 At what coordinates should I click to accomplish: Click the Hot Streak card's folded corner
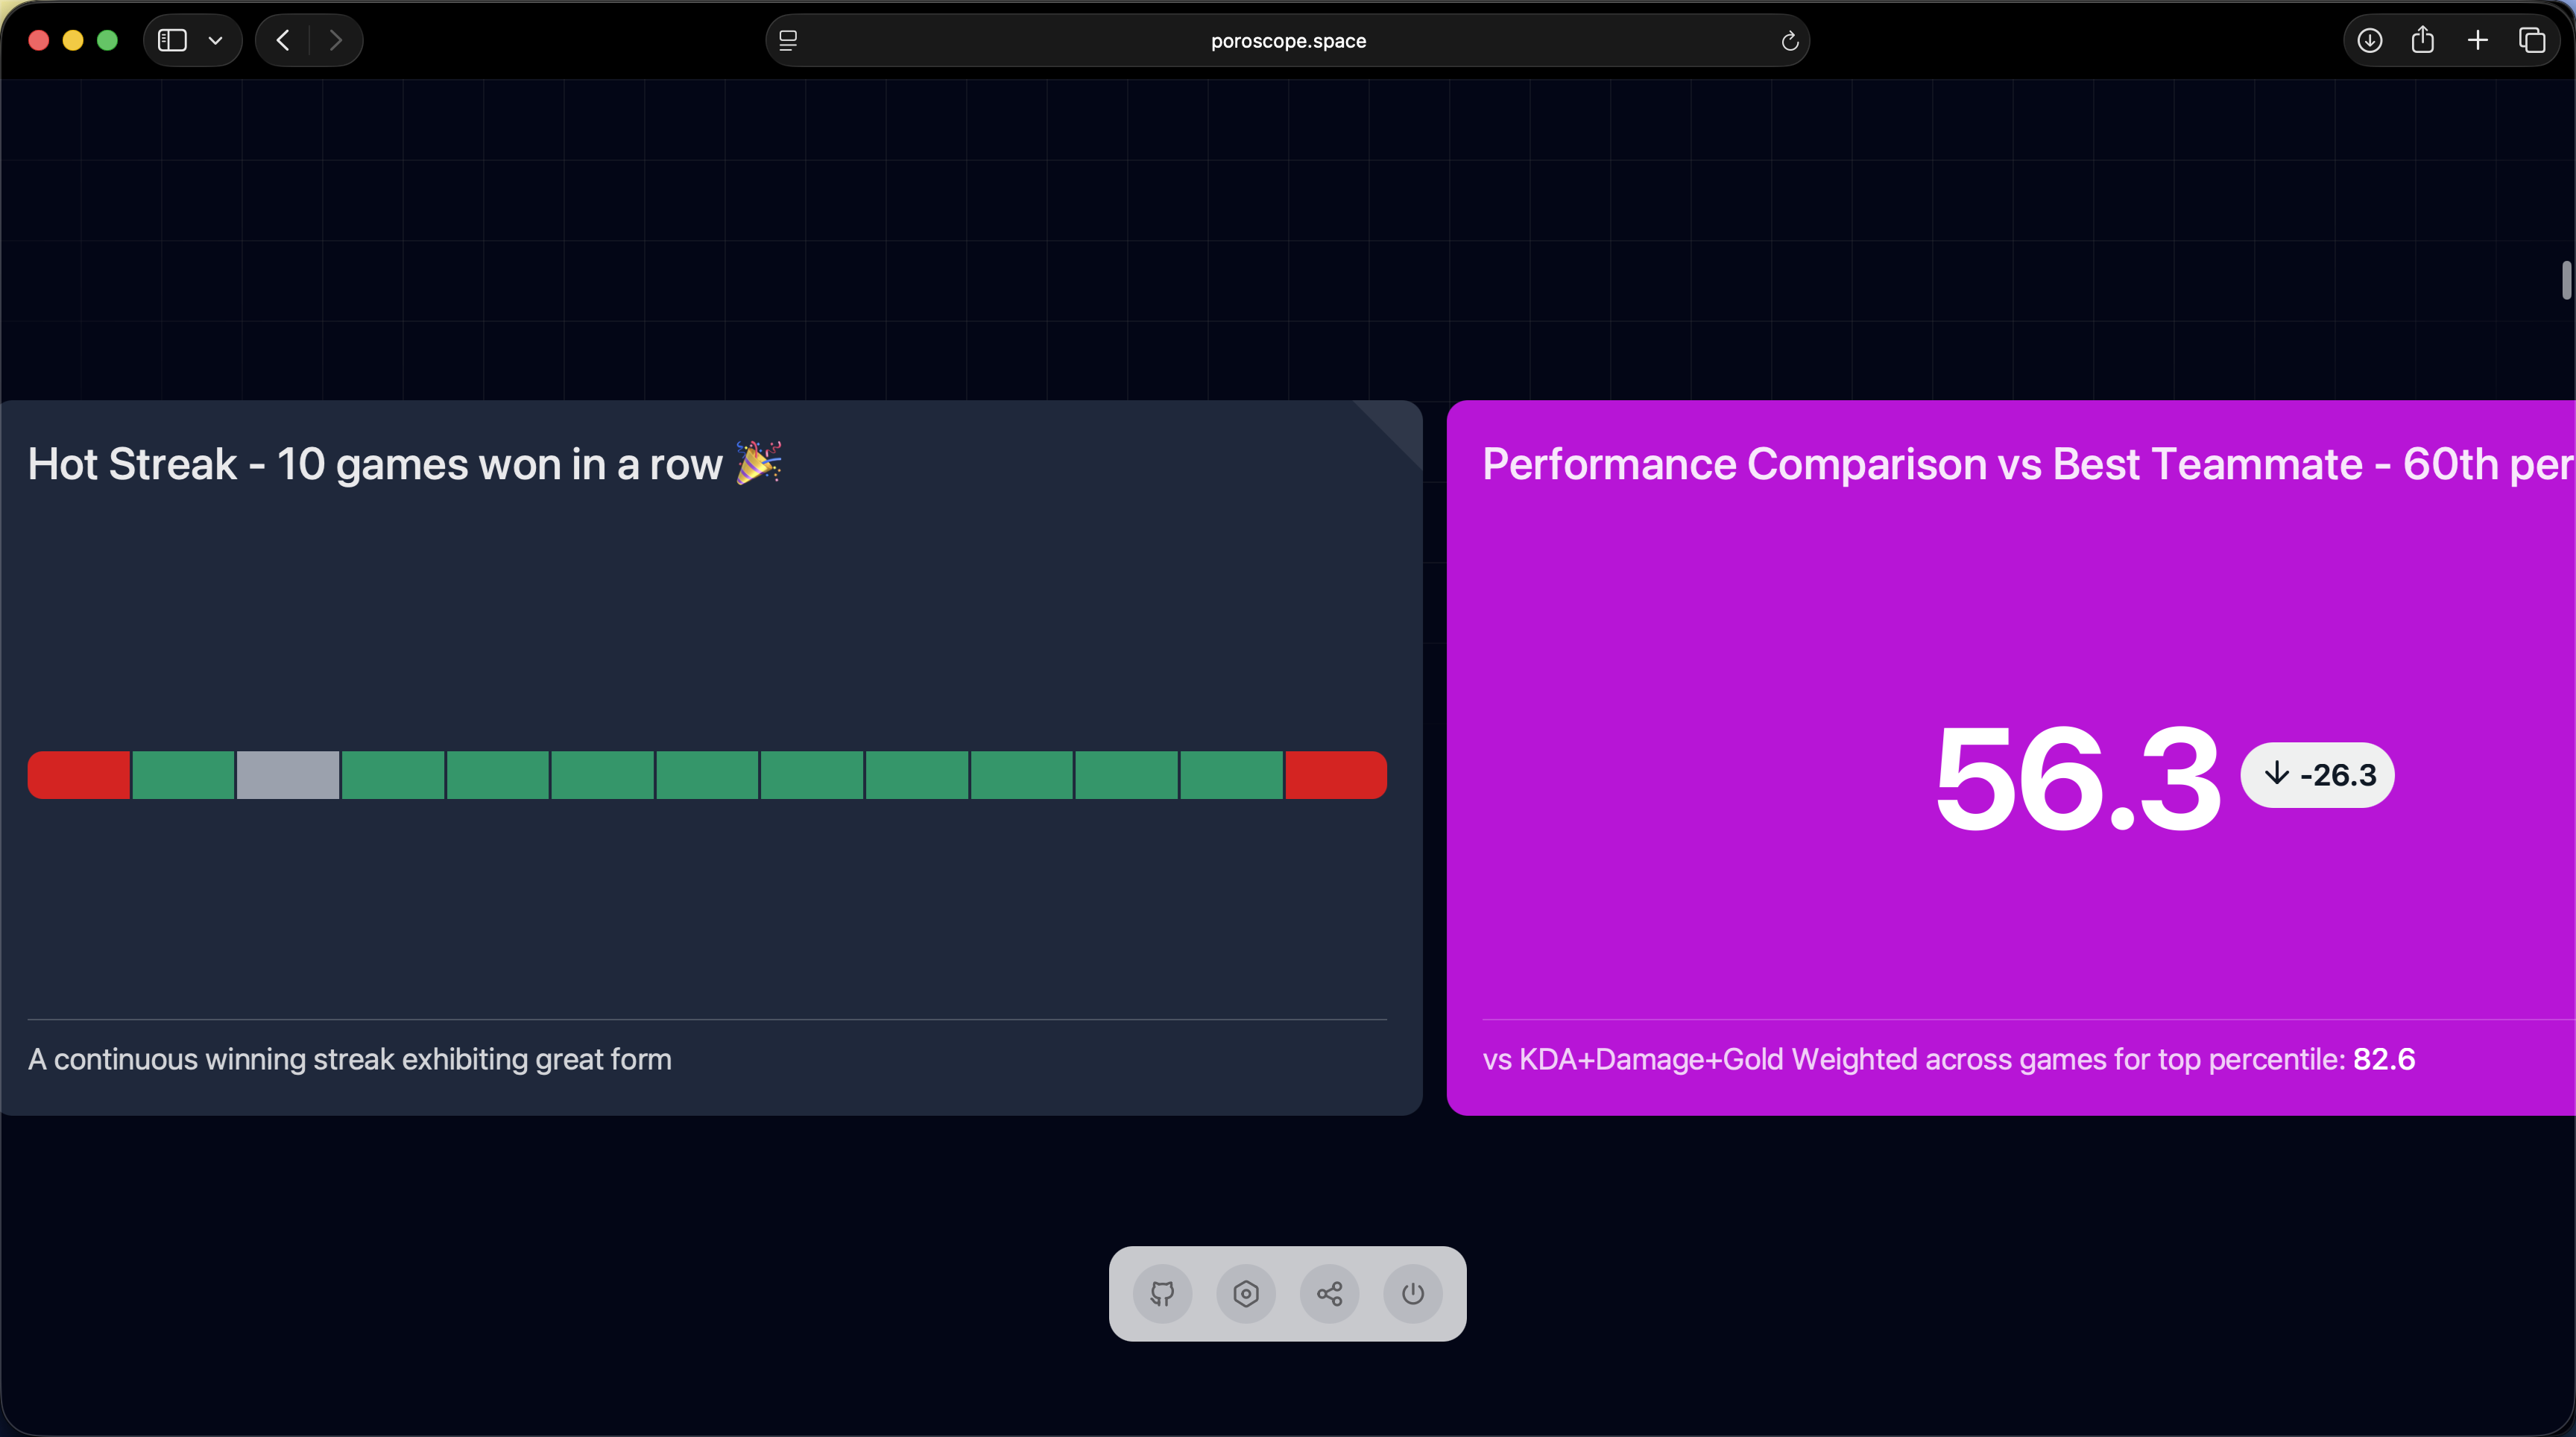pyautogui.click(x=1398, y=425)
